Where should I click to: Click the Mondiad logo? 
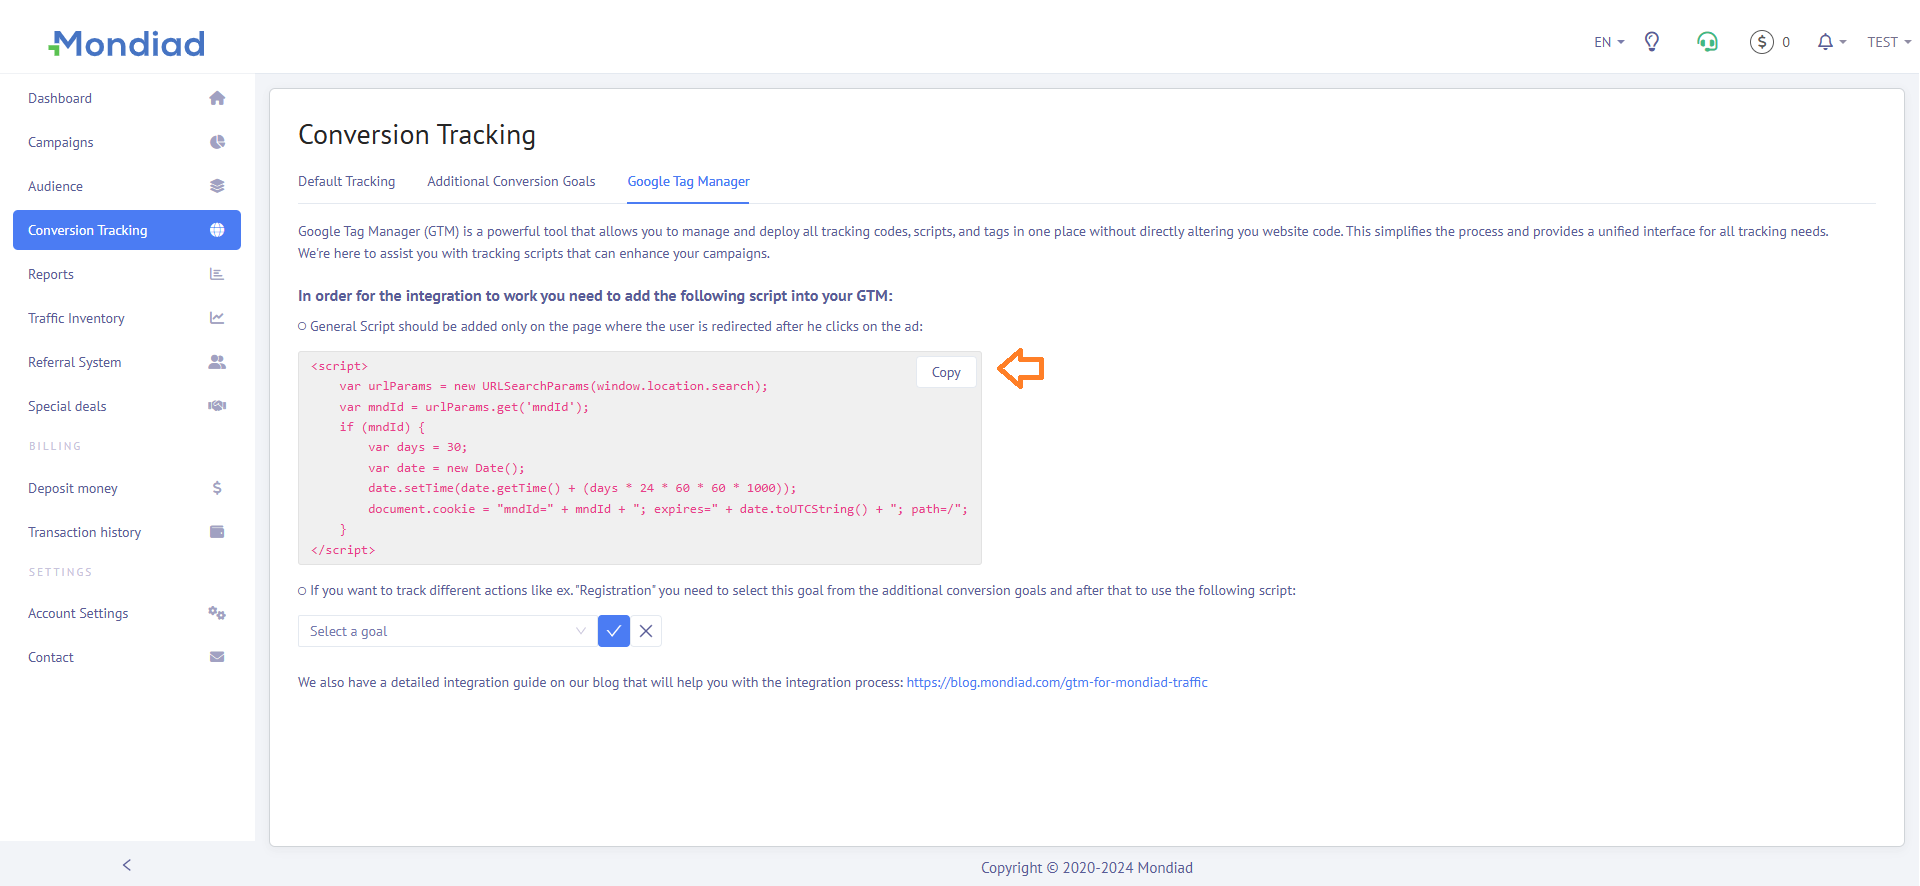(x=127, y=43)
